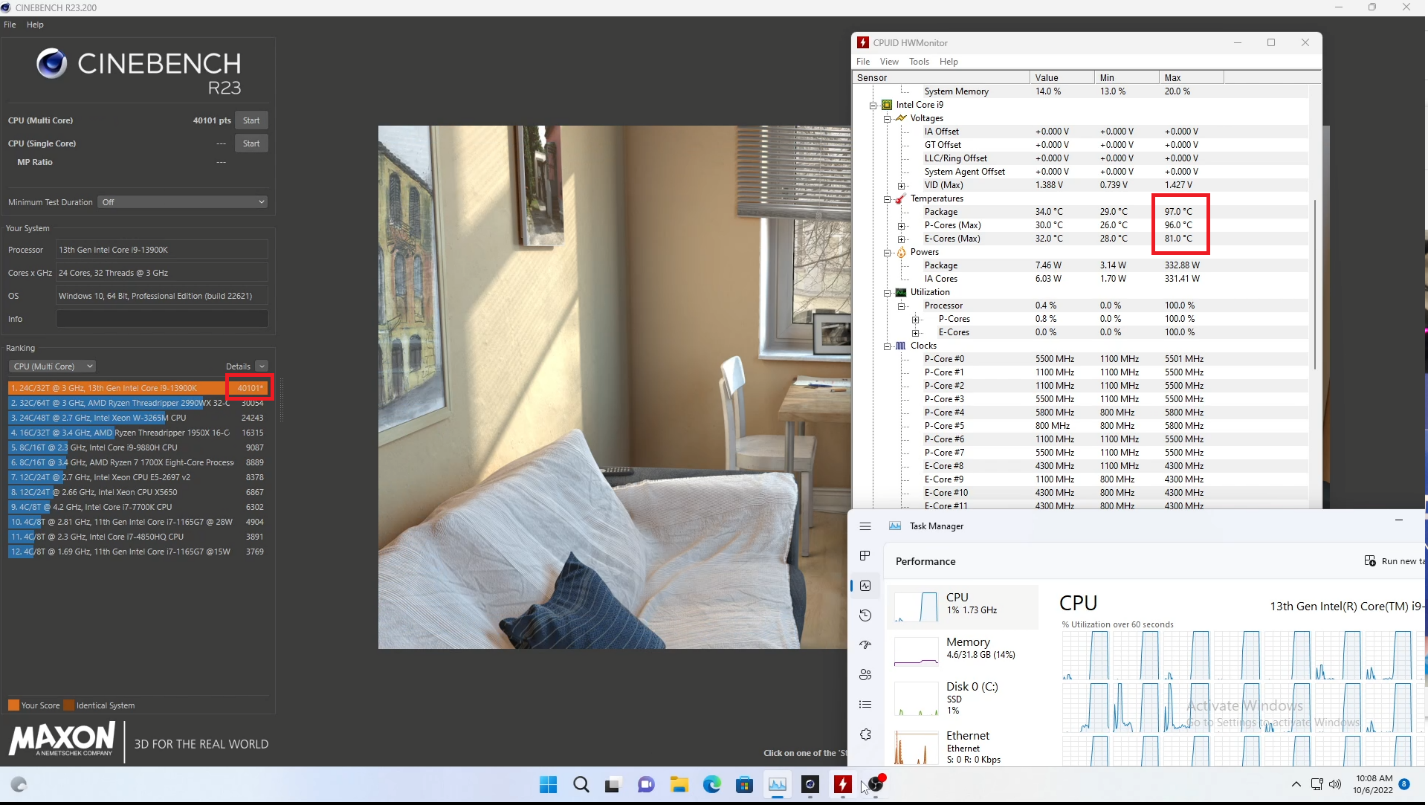Image resolution: width=1428 pixels, height=805 pixels.
Task: Open the Details dropdown in Ranking
Action: [x=261, y=366]
